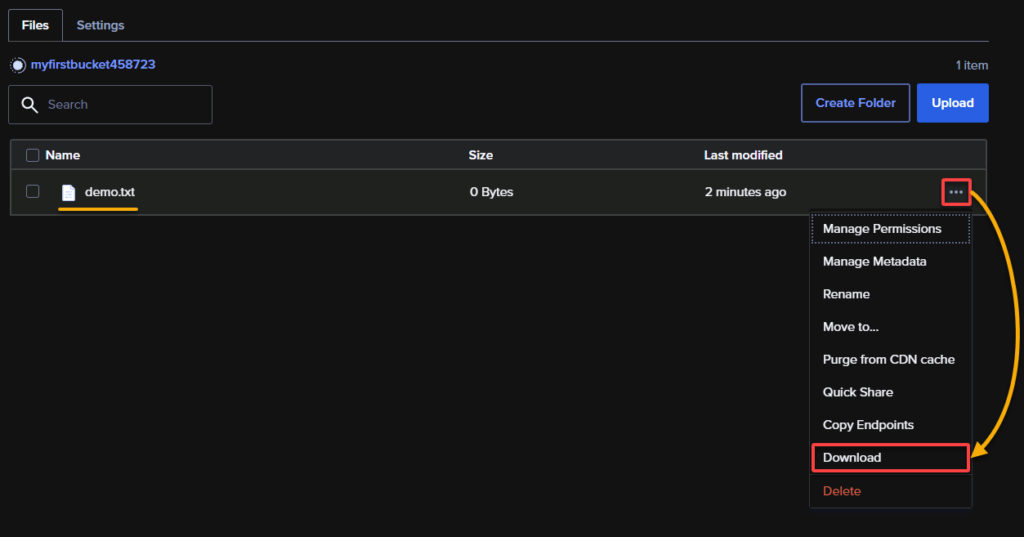
Task: Click Rename in the context menu
Action: coord(846,295)
